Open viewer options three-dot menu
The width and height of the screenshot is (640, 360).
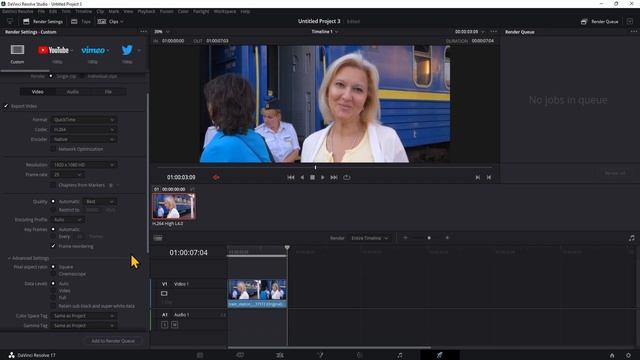[x=493, y=31]
